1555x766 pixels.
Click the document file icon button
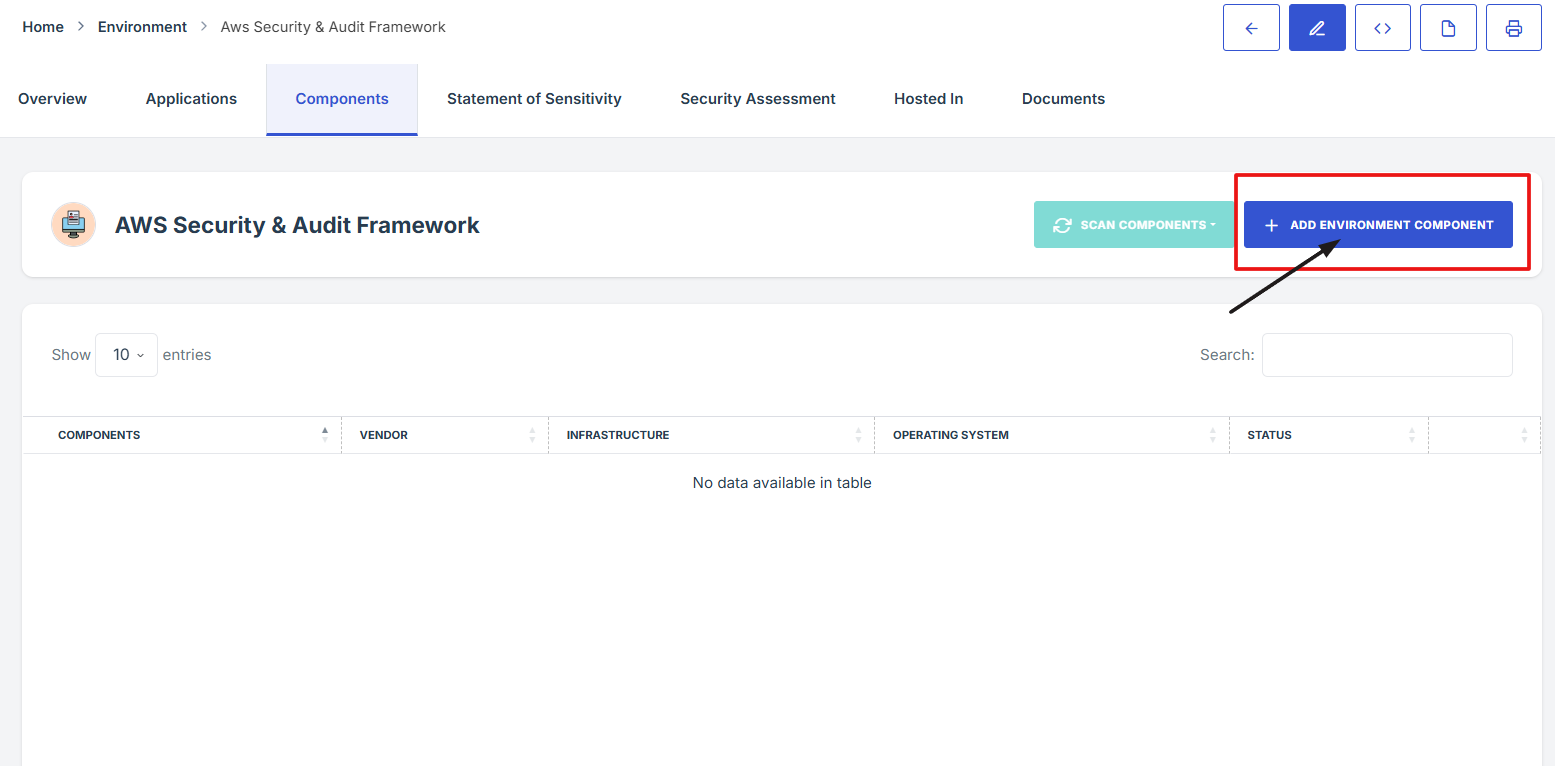pos(1448,28)
